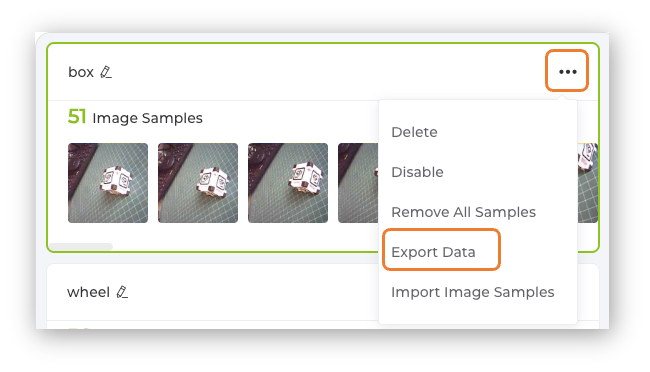Screen dimensions: 650x372
Task: Click the 51 sample count number
Action: (x=77, y=117)
